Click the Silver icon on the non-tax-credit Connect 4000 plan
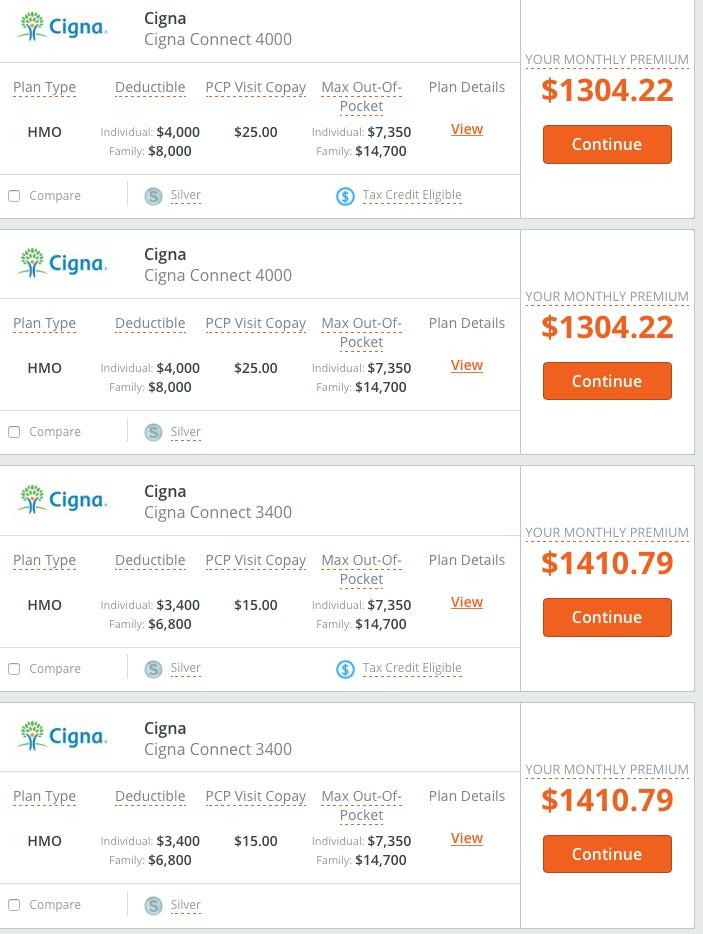This screenshot has height=934, width=703. [153, 432]
